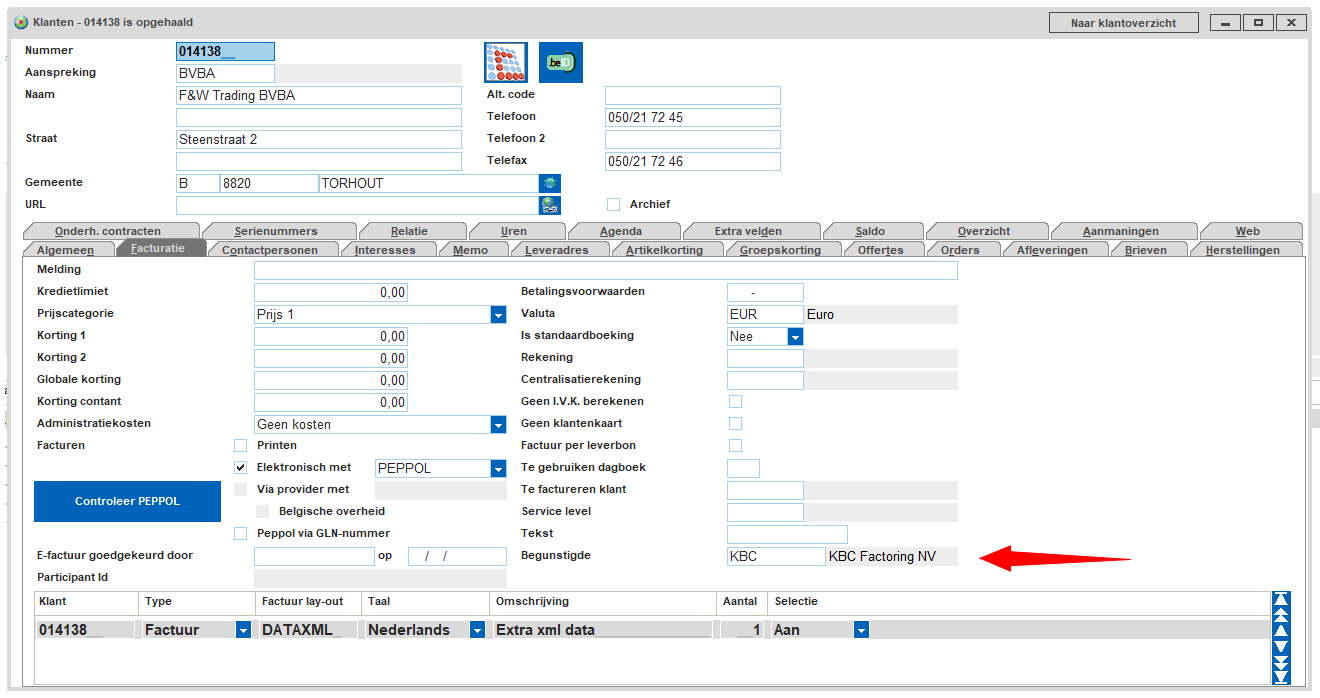Jump to last row with bottom arrow
1320x698 pixels.
1281,677
